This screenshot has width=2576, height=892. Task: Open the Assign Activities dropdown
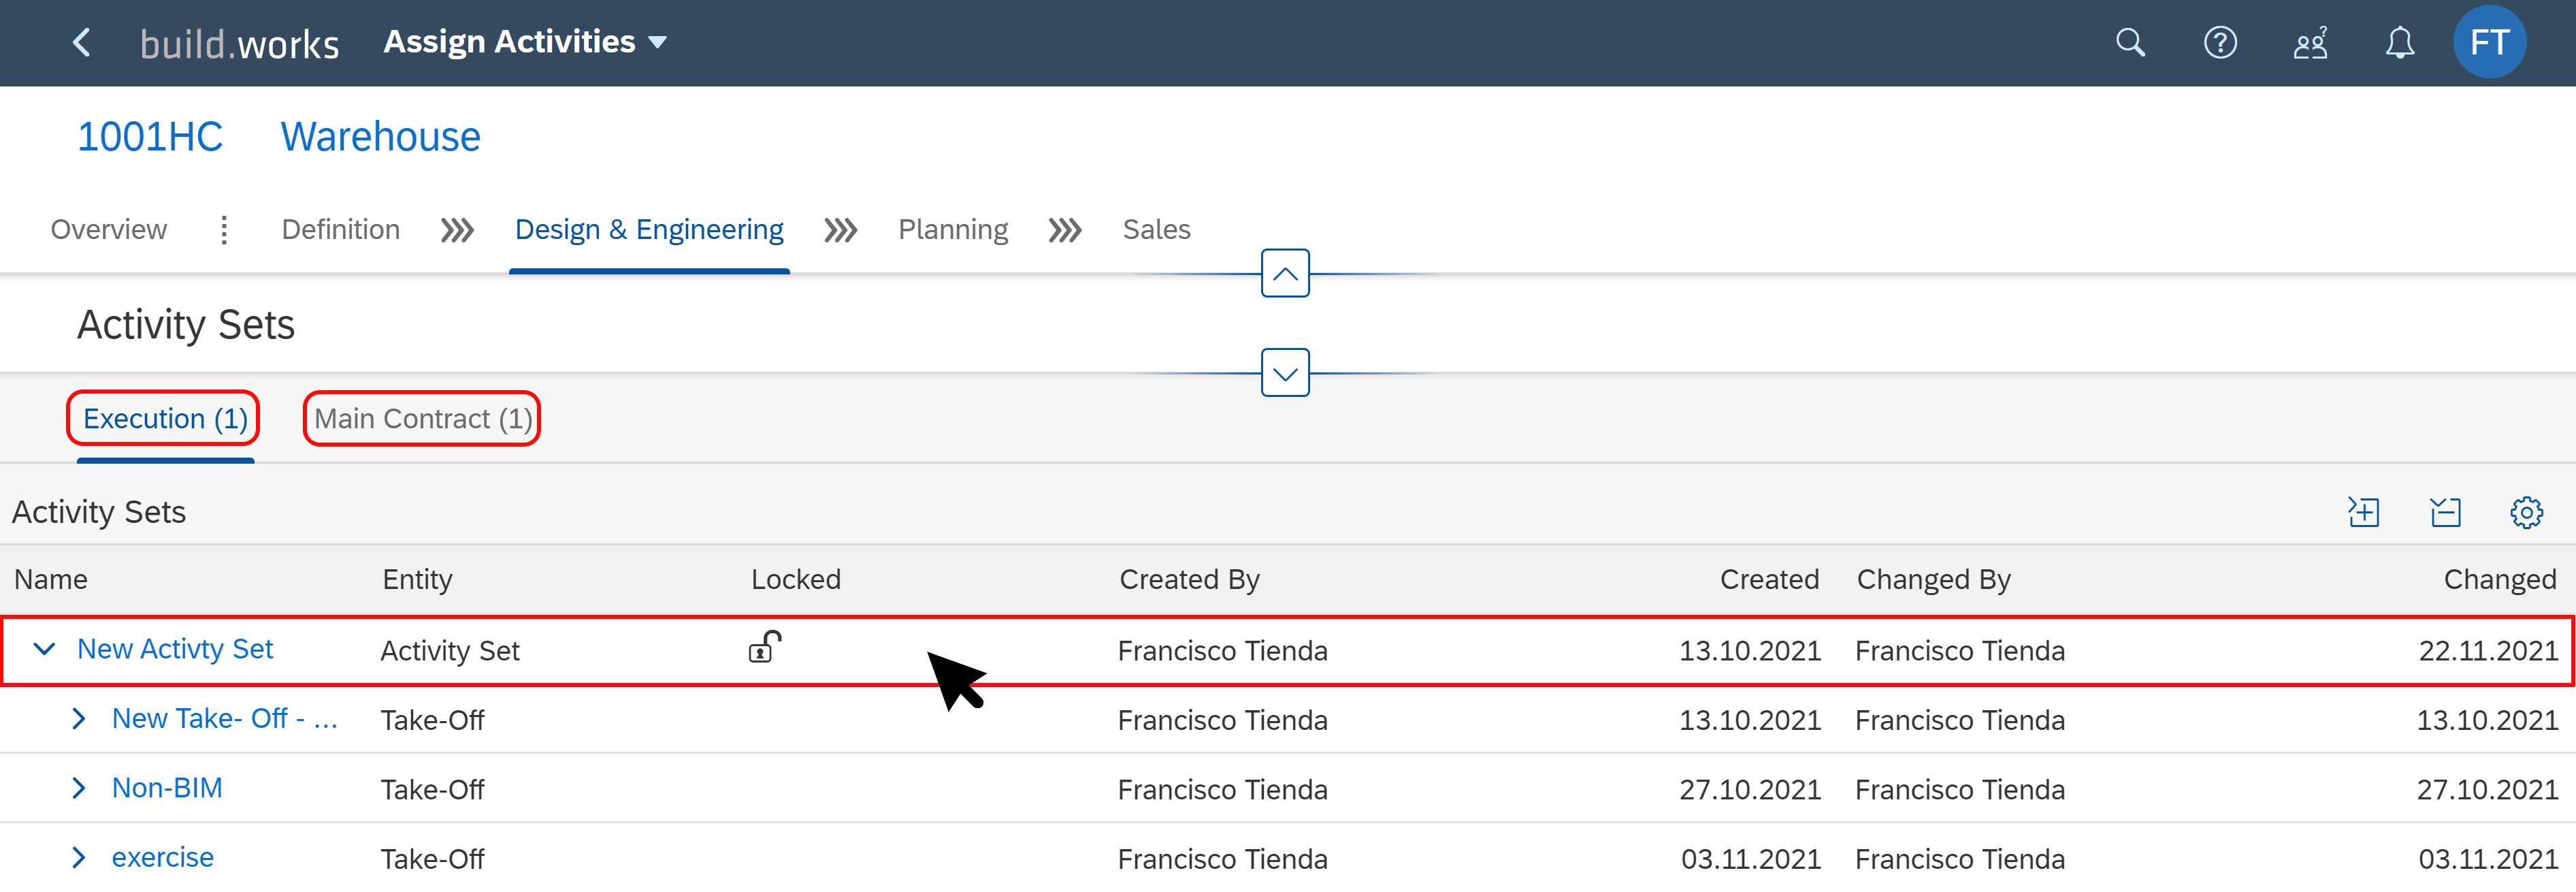tap(525, 42)
